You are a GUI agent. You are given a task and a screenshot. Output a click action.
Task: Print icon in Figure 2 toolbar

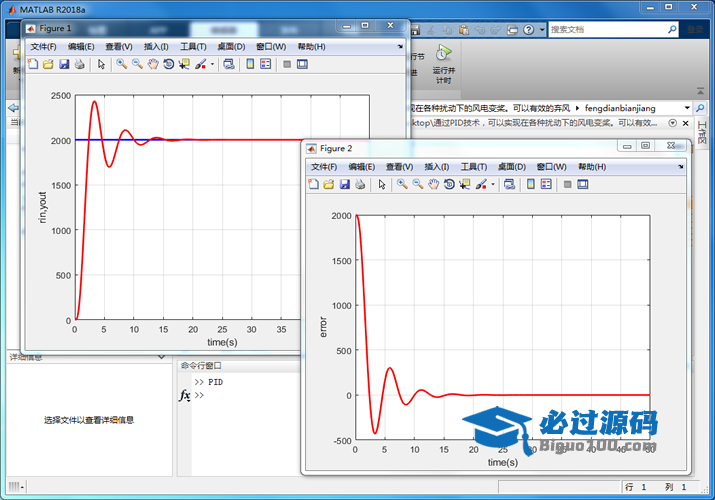coord(360,184)
